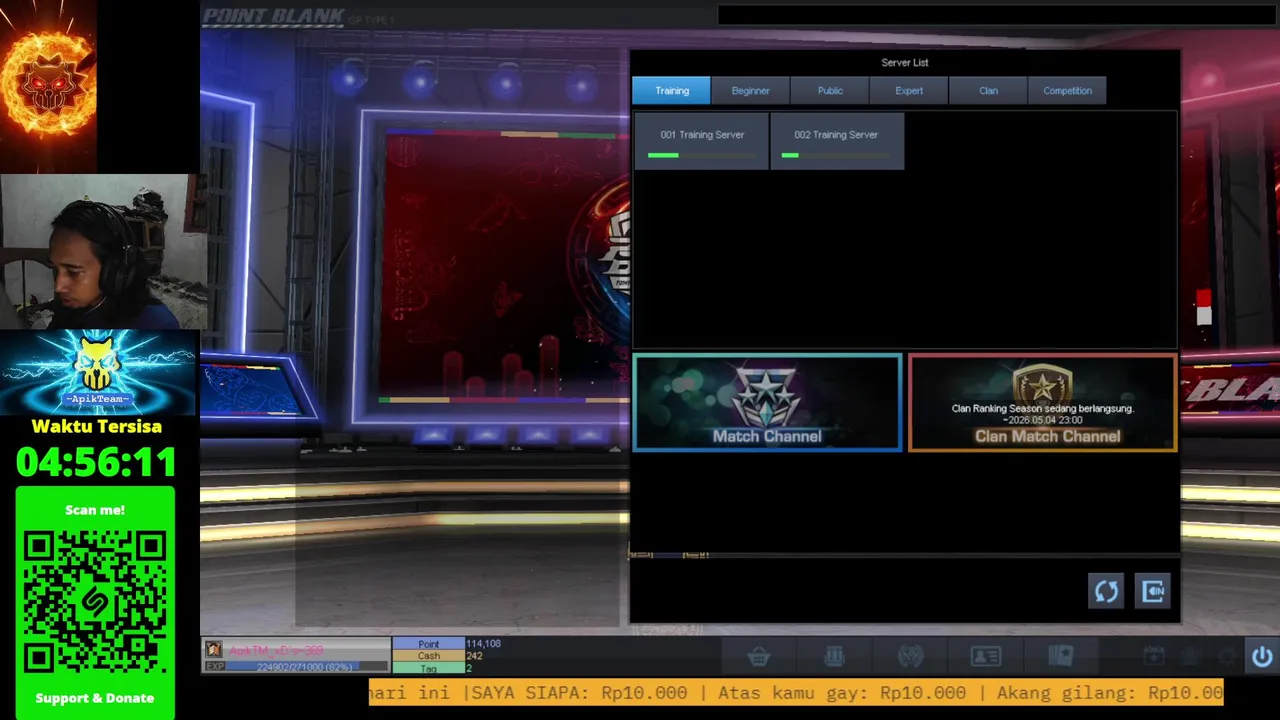Click the Support & Donate label
The image size is (1280, 720).
coord(95,698)
